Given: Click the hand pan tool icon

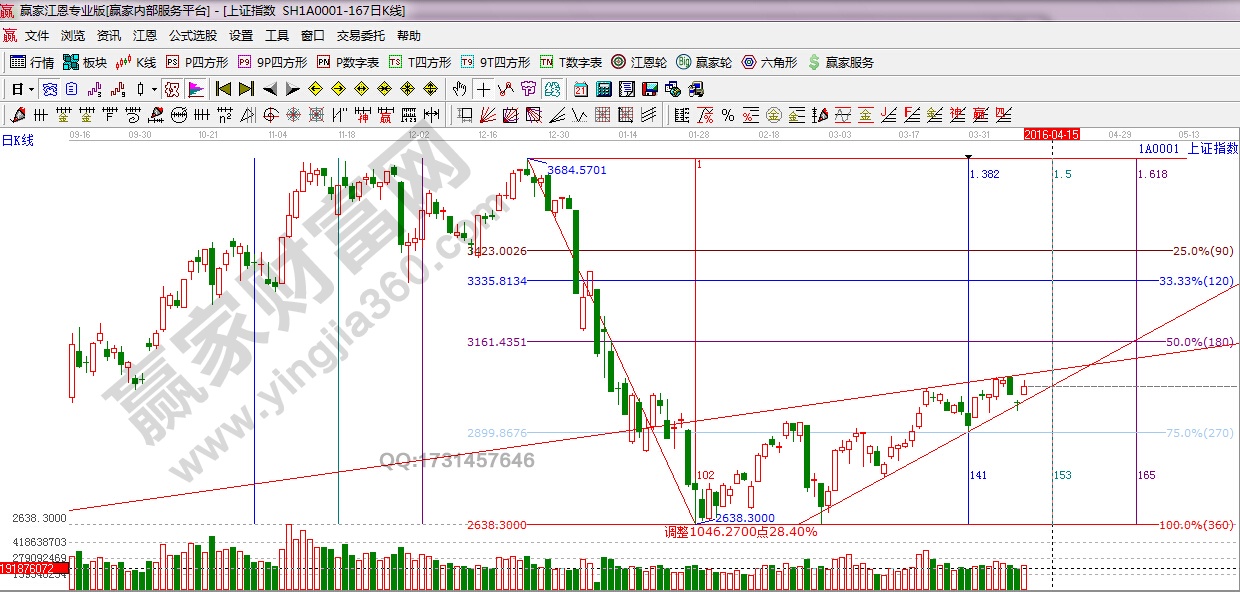Looking at the screenshot, I should [x=460, y=89].
